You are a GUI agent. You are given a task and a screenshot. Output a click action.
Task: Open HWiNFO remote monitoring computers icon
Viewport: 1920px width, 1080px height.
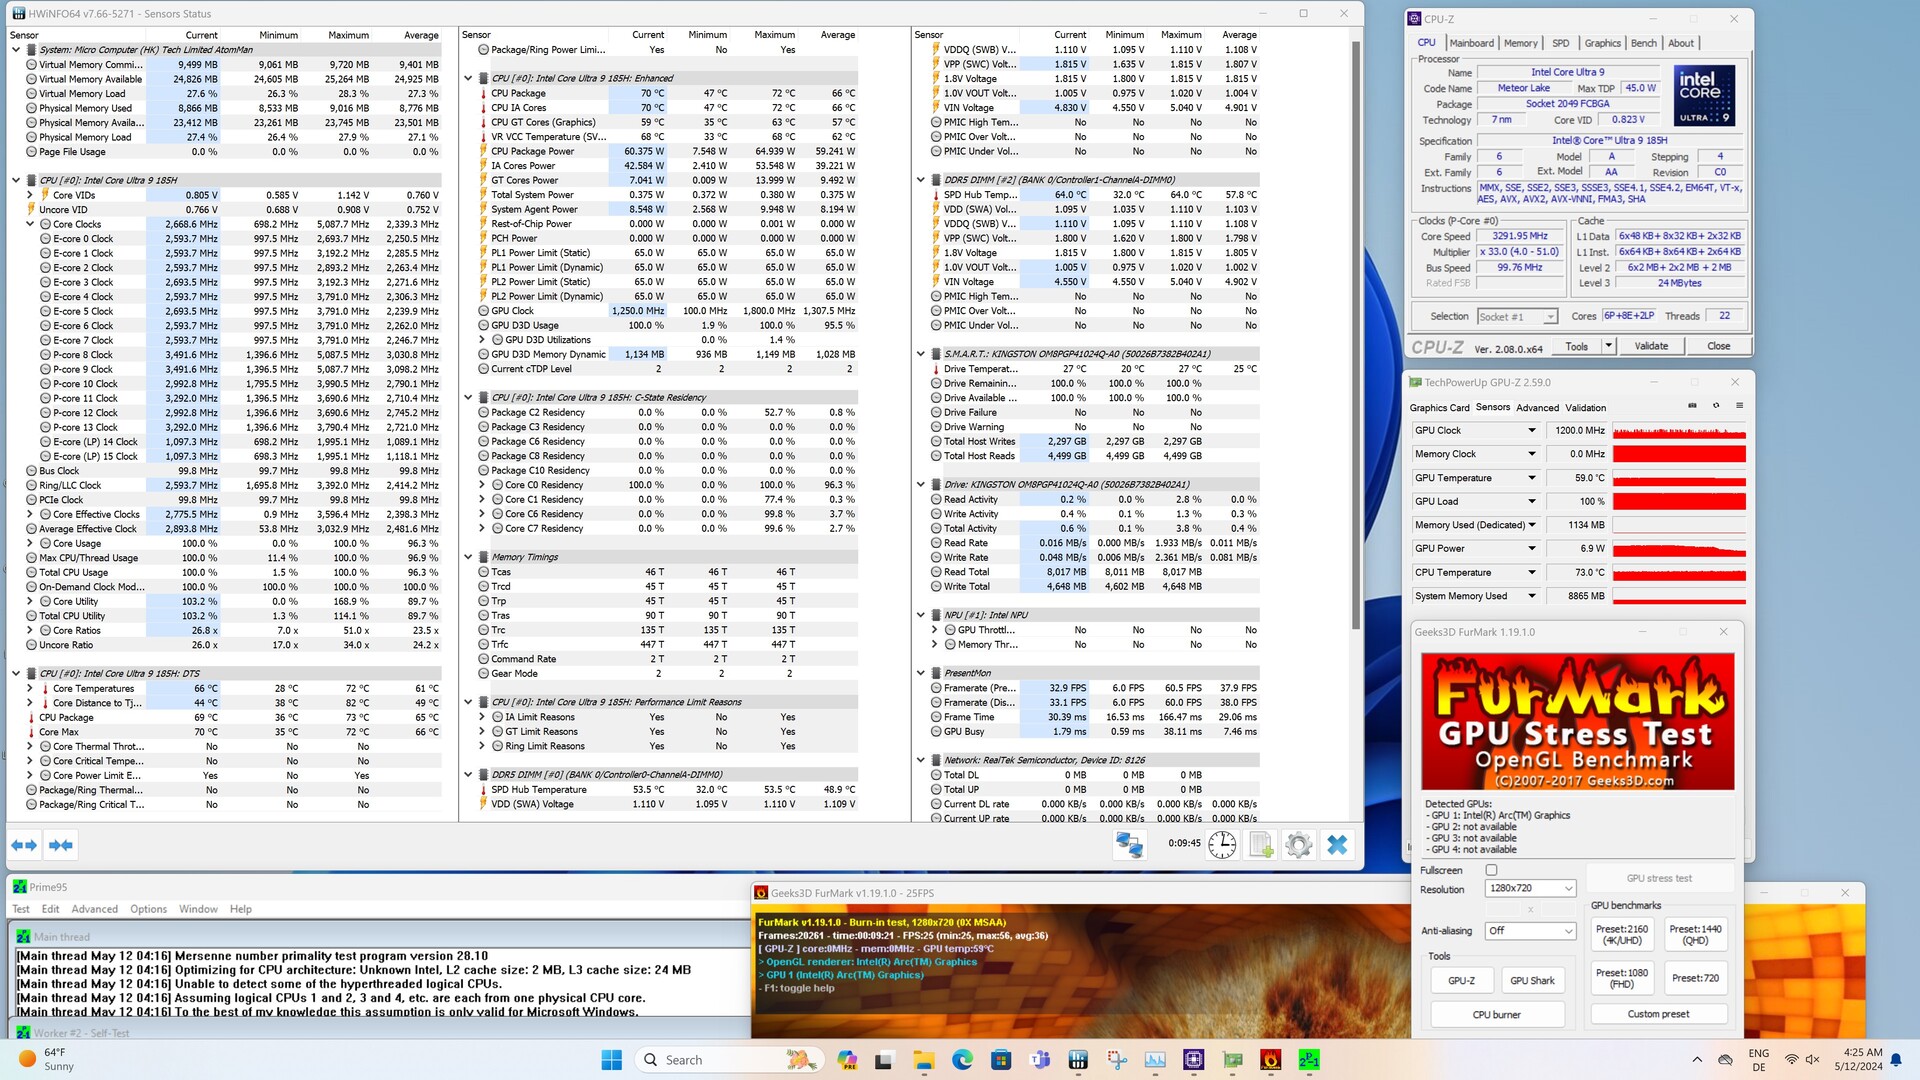tap(1129, 845)
